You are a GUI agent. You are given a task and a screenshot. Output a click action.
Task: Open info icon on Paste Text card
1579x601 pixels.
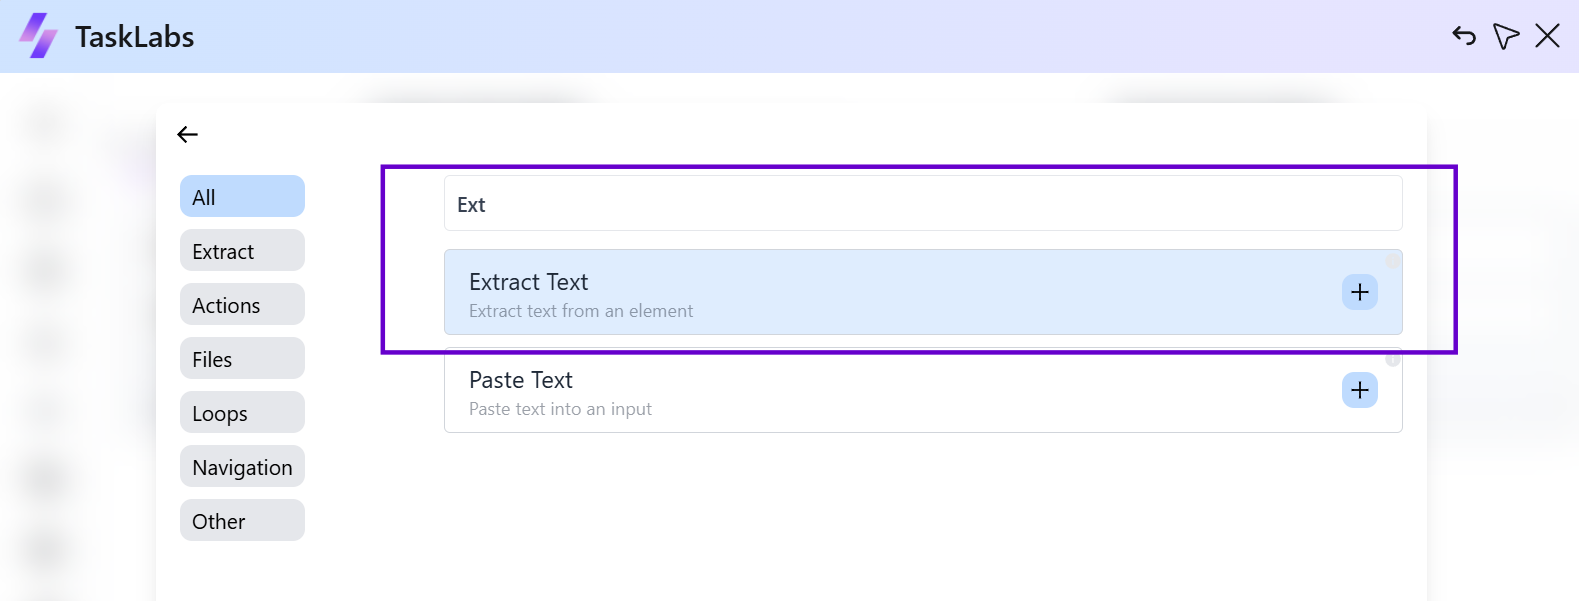(x=1393, y=359)
